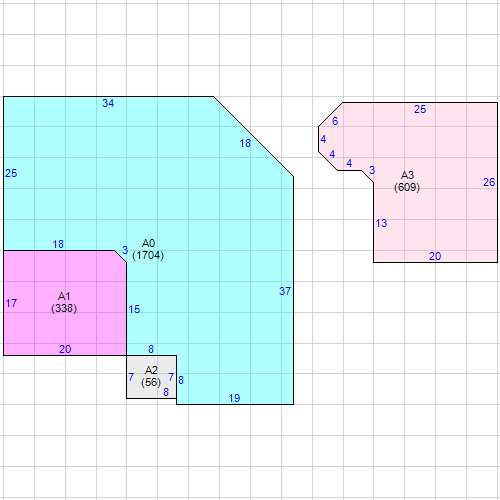Select the A3 (609) area label
Screen dimensions: 500x500
(x=407, y=181)
